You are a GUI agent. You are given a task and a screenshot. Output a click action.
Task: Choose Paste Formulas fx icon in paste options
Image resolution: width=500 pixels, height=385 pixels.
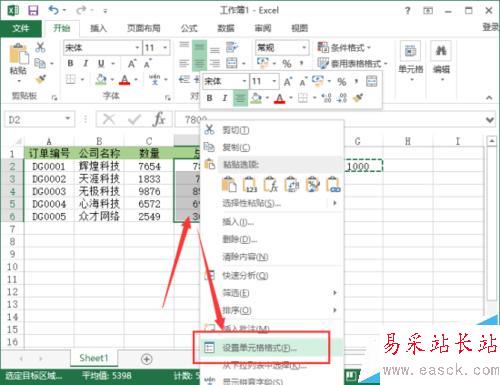click(271, 184)
